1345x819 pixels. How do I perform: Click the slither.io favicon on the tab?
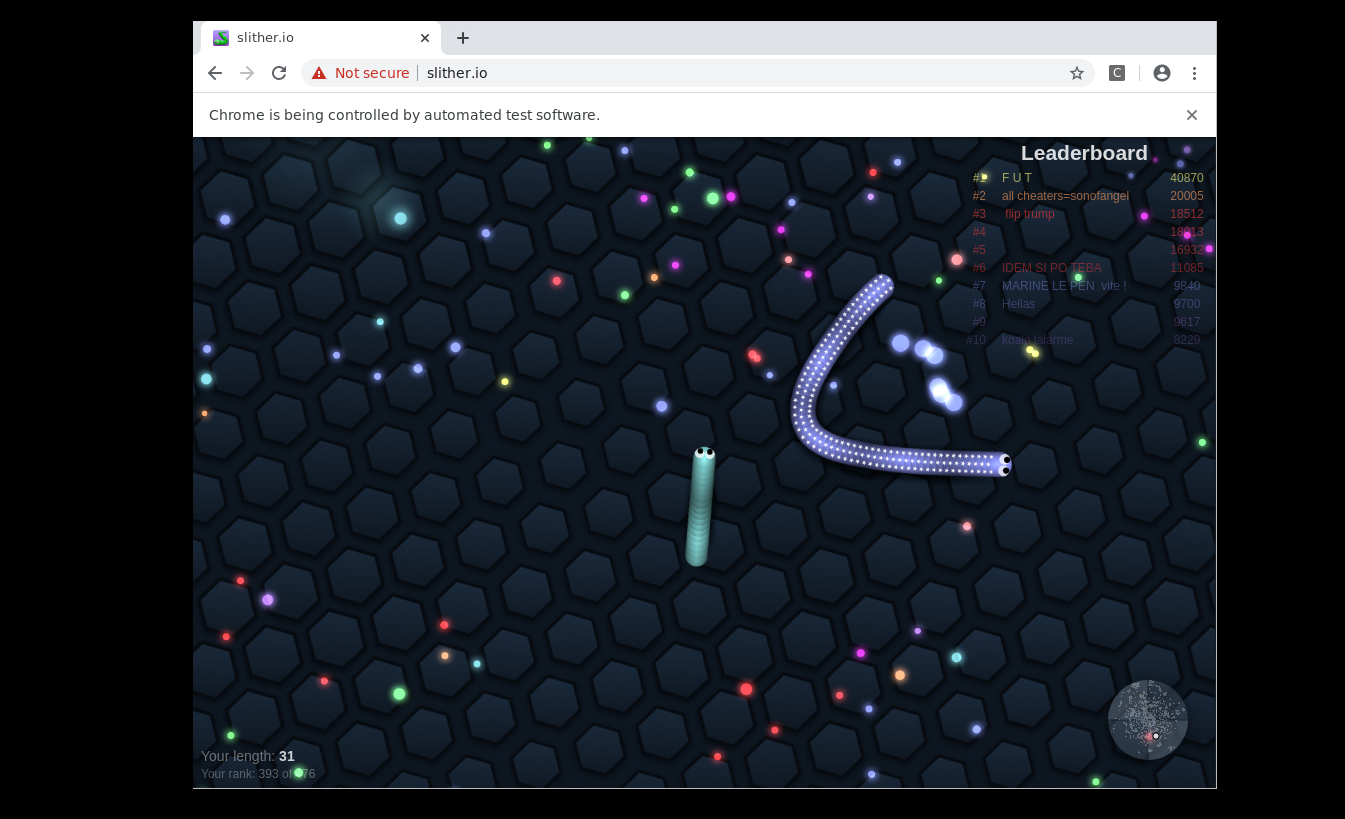(221, 38)
